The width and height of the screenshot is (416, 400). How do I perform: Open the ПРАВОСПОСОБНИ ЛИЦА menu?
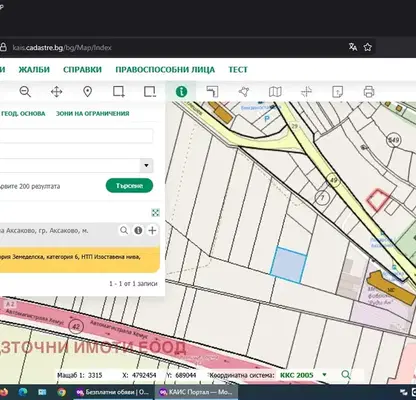click(x=165, y=70)
